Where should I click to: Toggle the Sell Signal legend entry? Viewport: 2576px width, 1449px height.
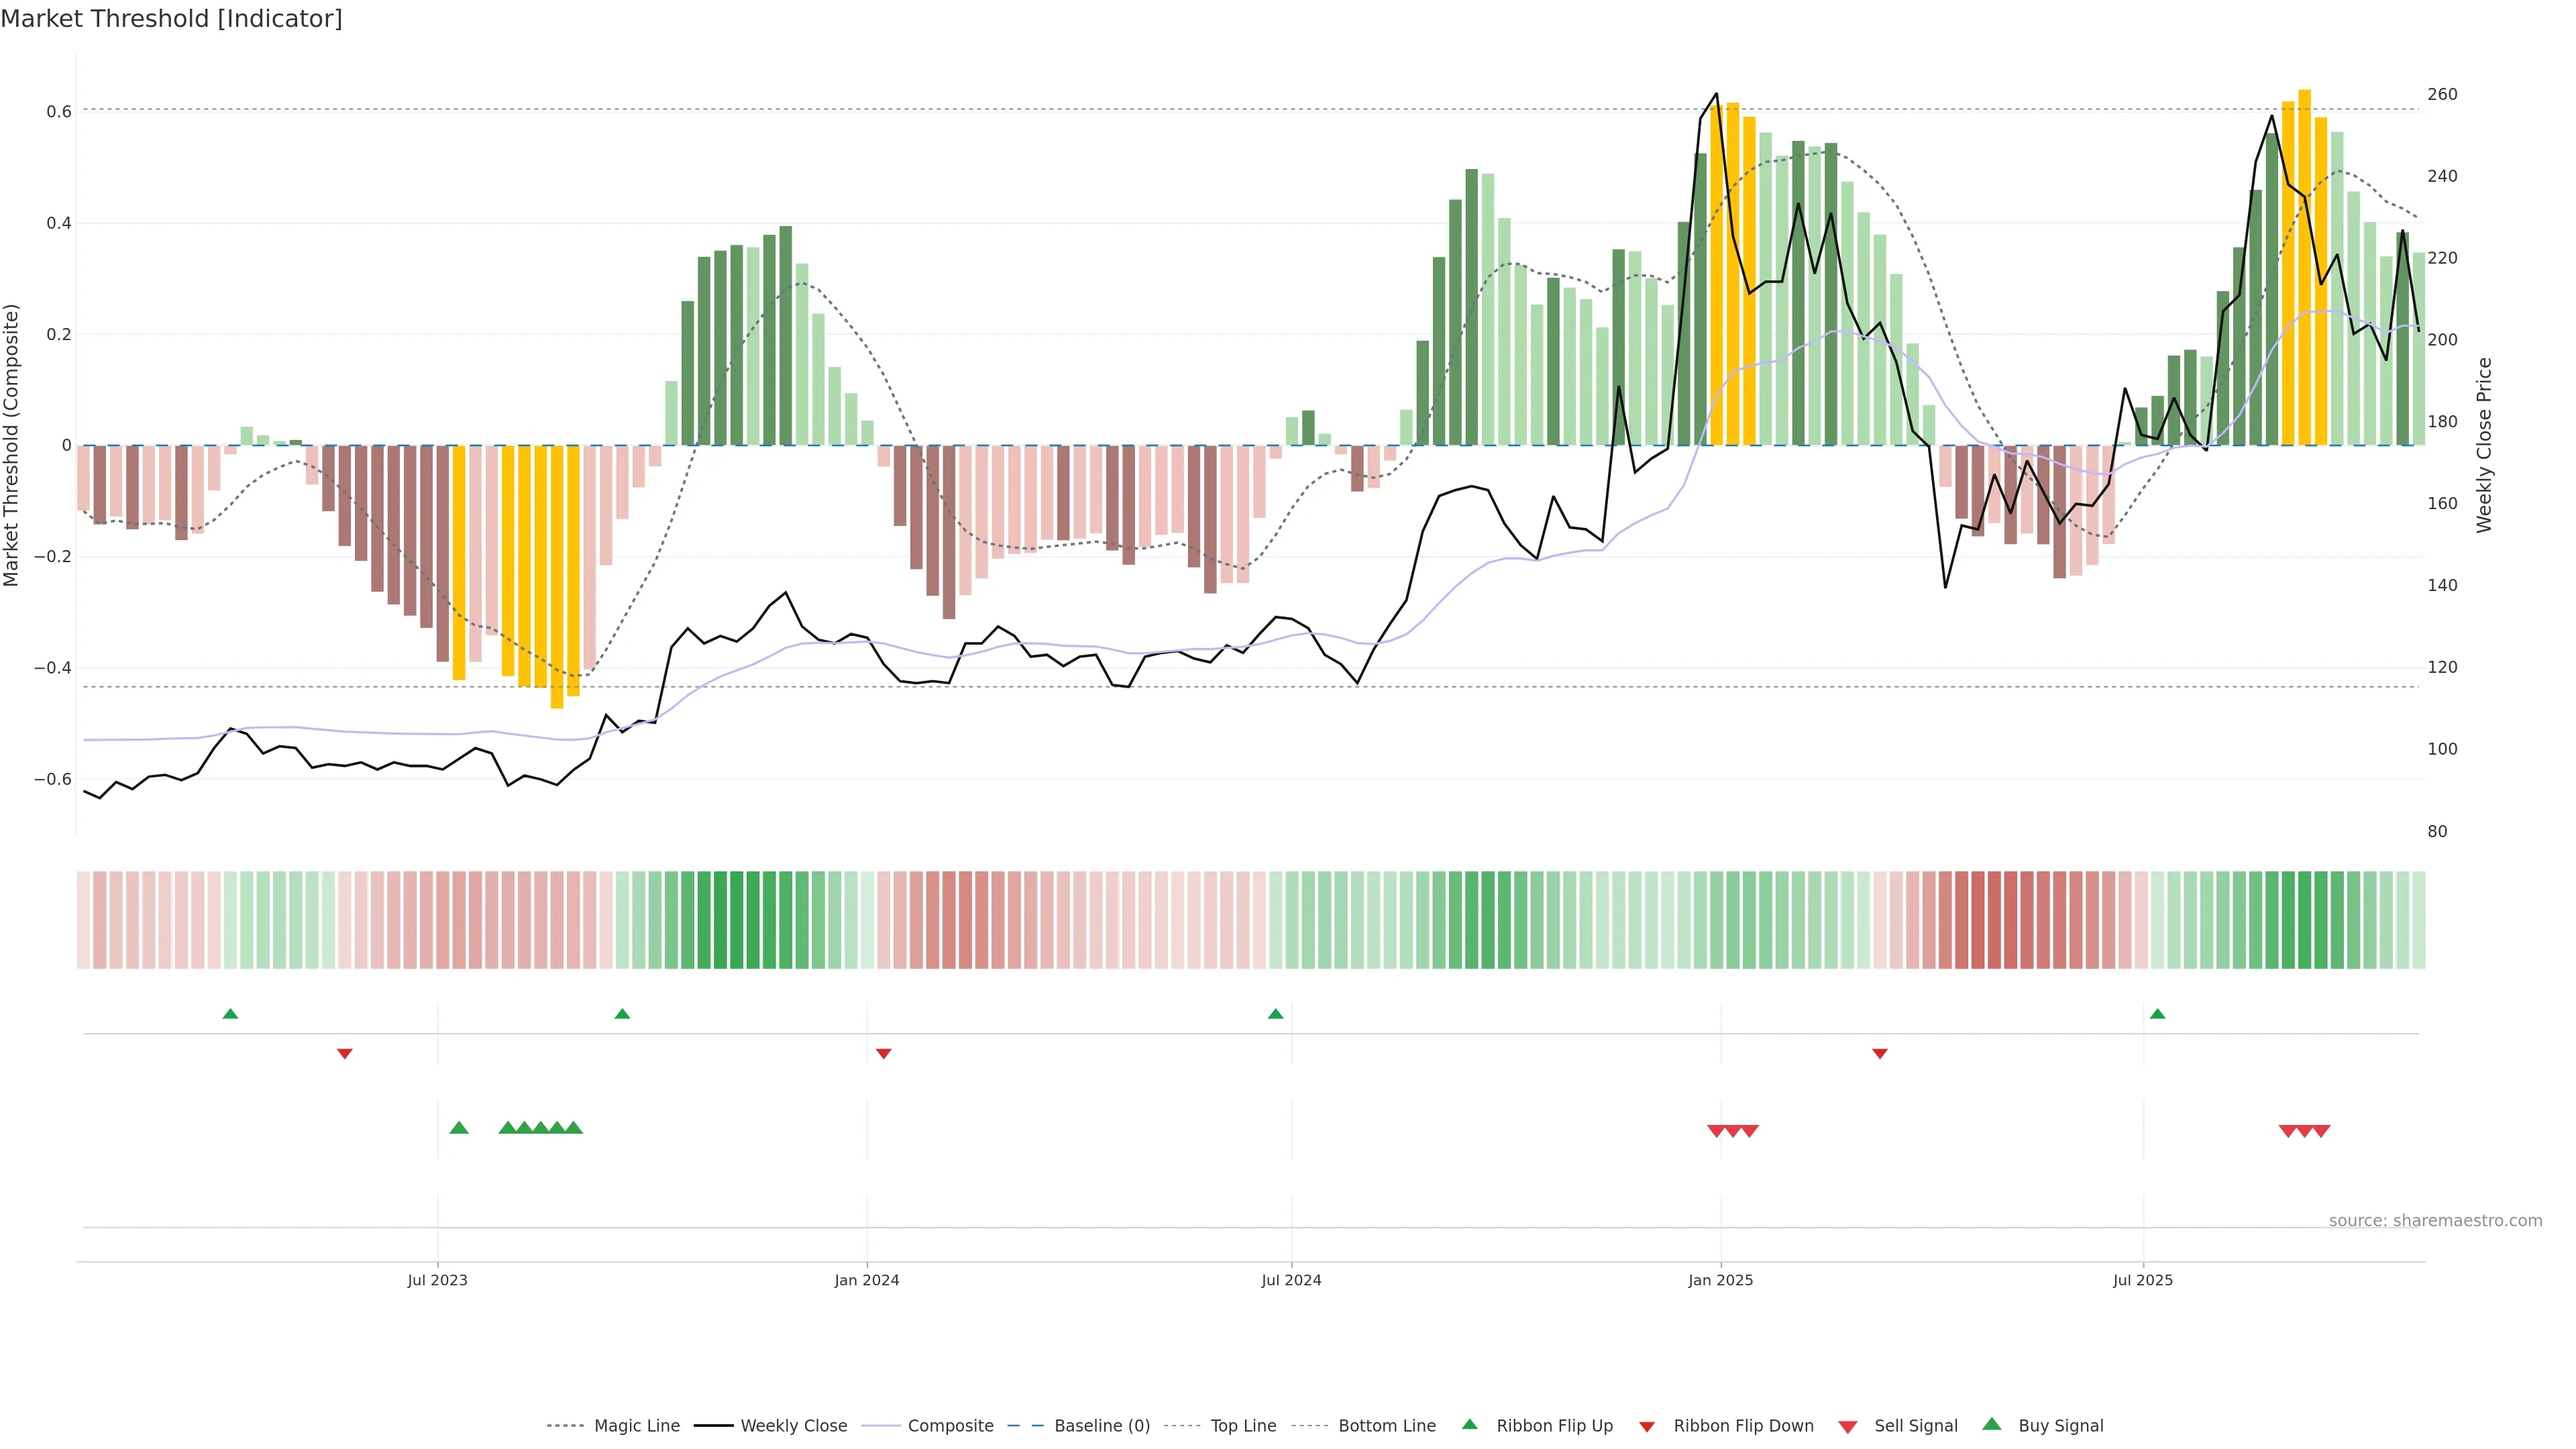[x=1915, y=1426]
